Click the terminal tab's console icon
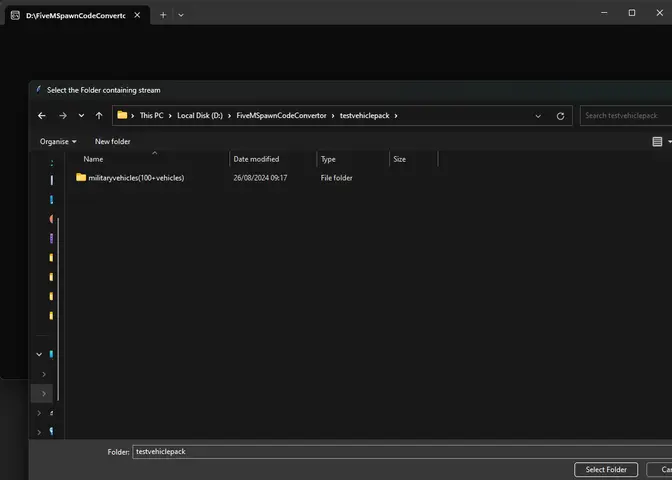Screen dimensions: 672x480 point(15,15)
